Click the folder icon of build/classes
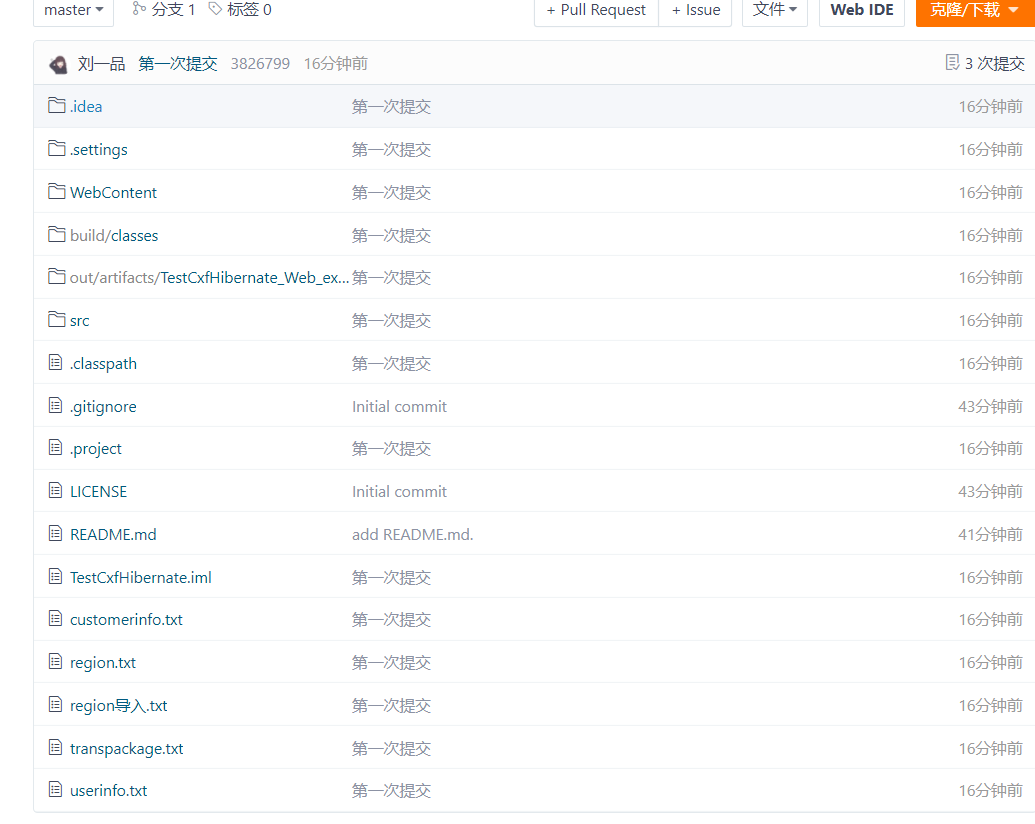 tap(57, 234)
